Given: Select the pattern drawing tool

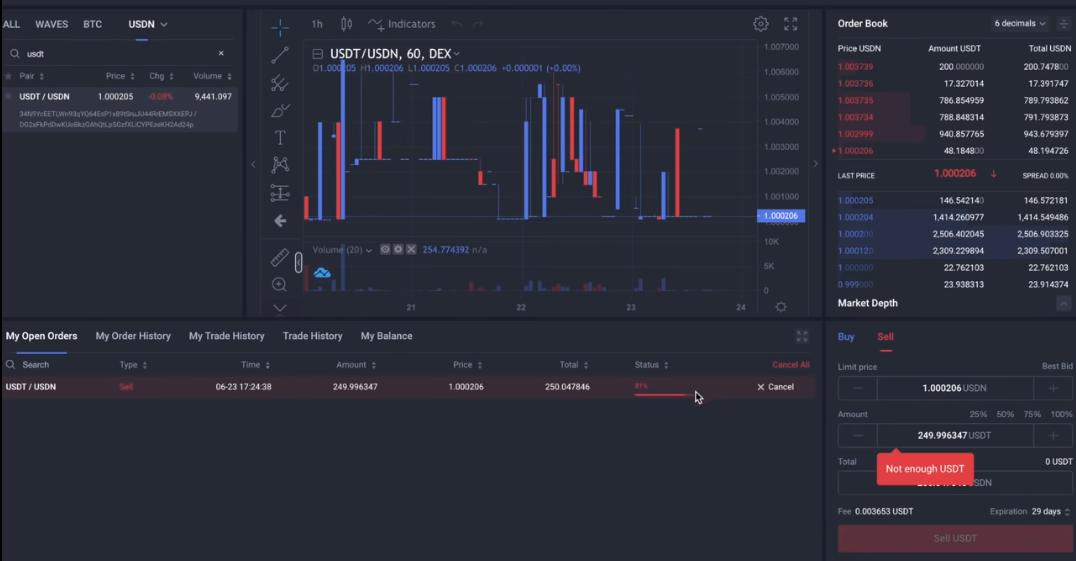Looking at the screenshot, I should (280, 165).
